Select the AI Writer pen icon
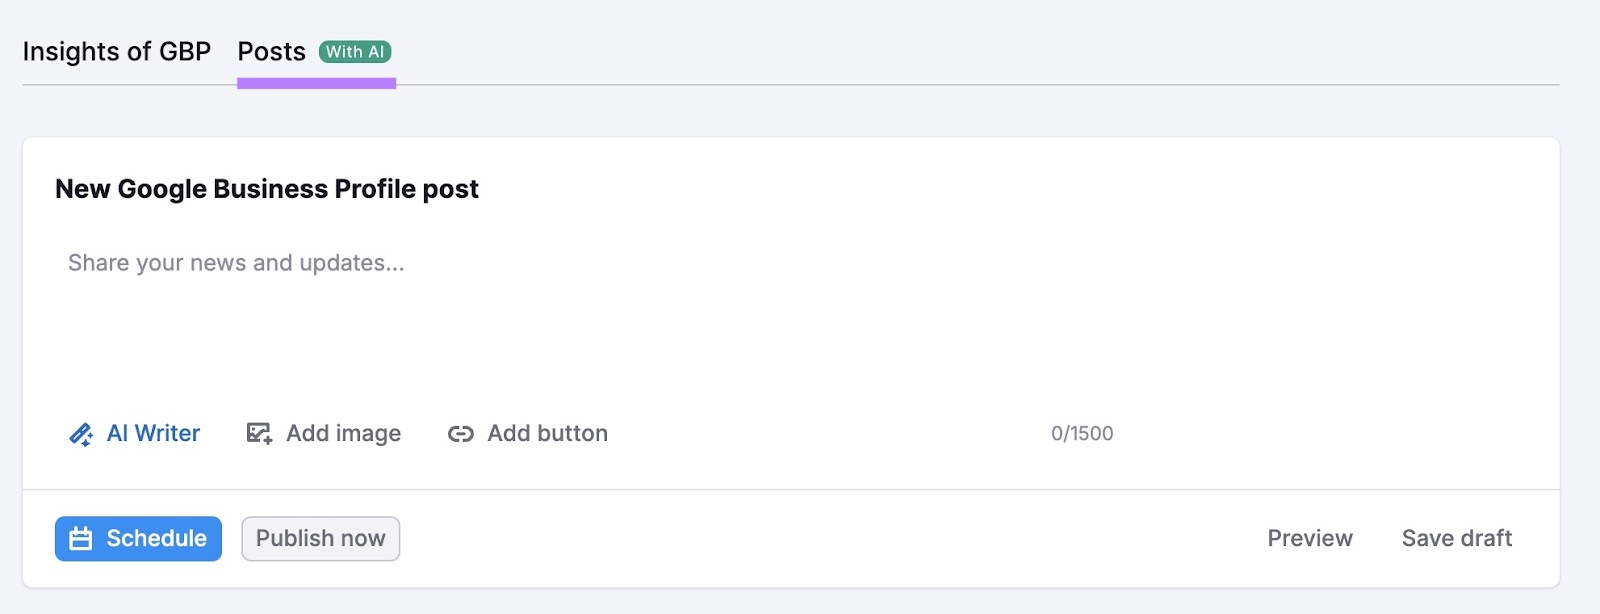The height and width of the screenshot is (614, 1600). (80, 433)
